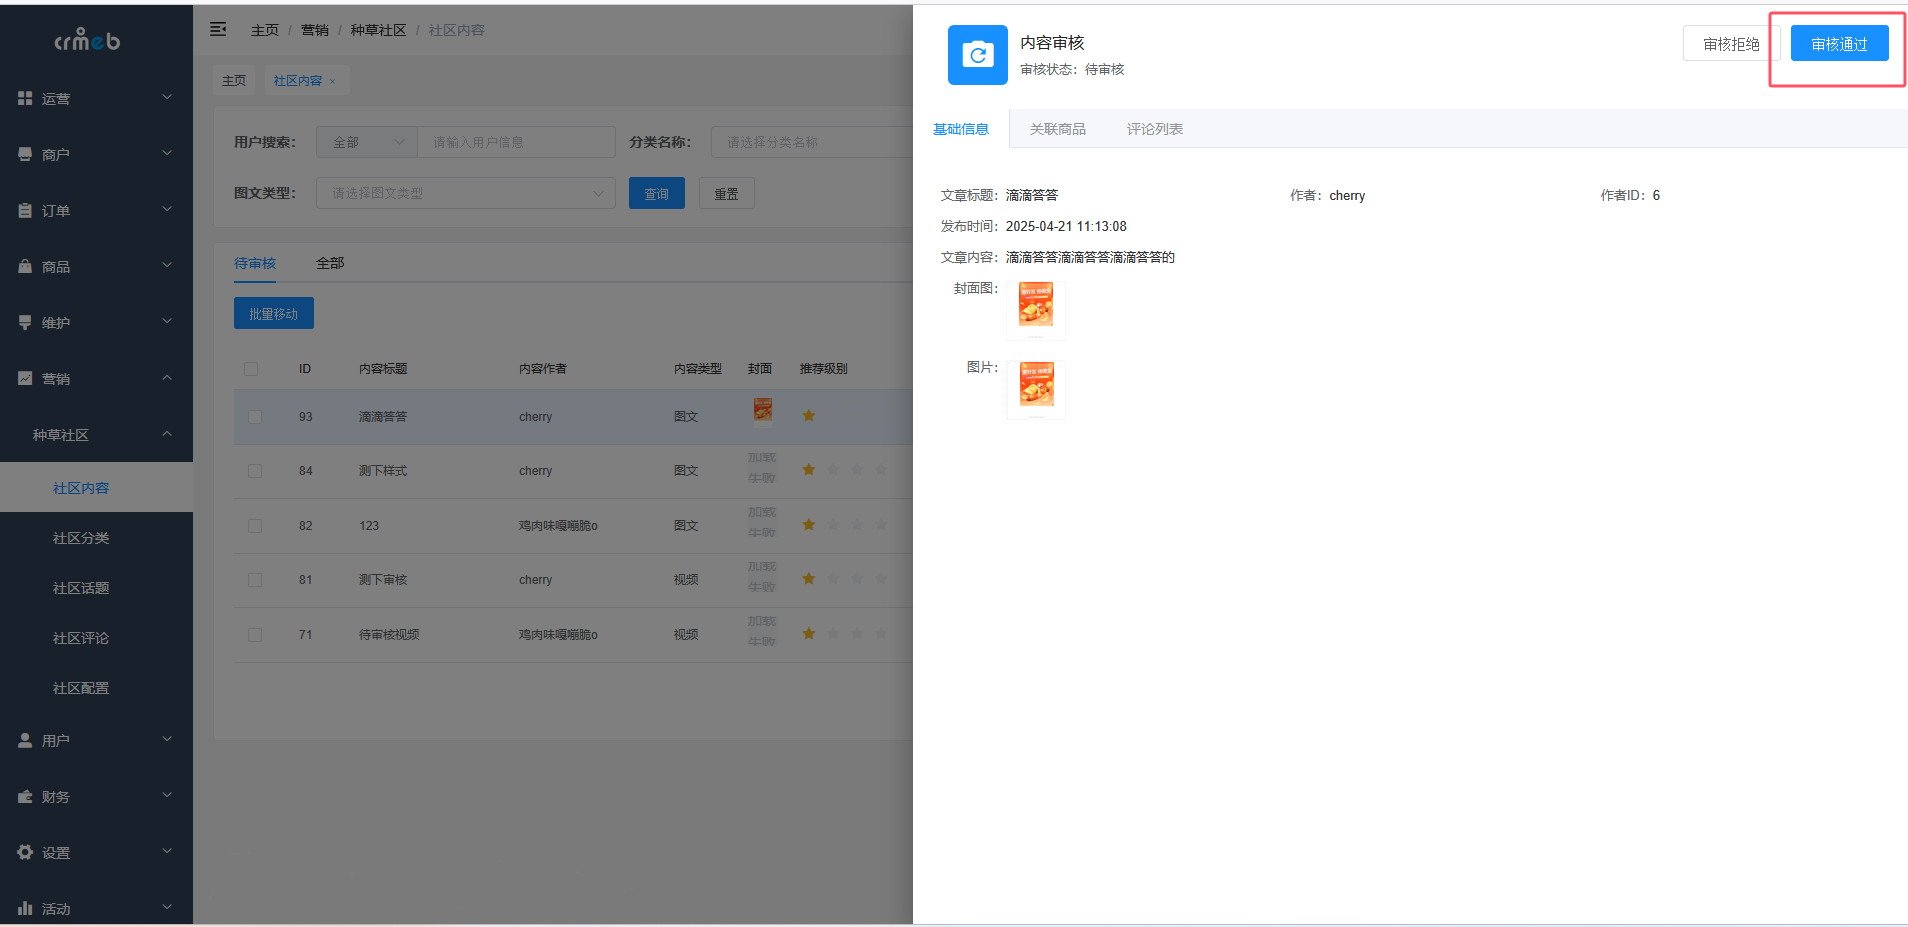This screenshot has width=1908, height=927.
Task: Expand the 订单 menu chevron
Action: click(167, 209)
